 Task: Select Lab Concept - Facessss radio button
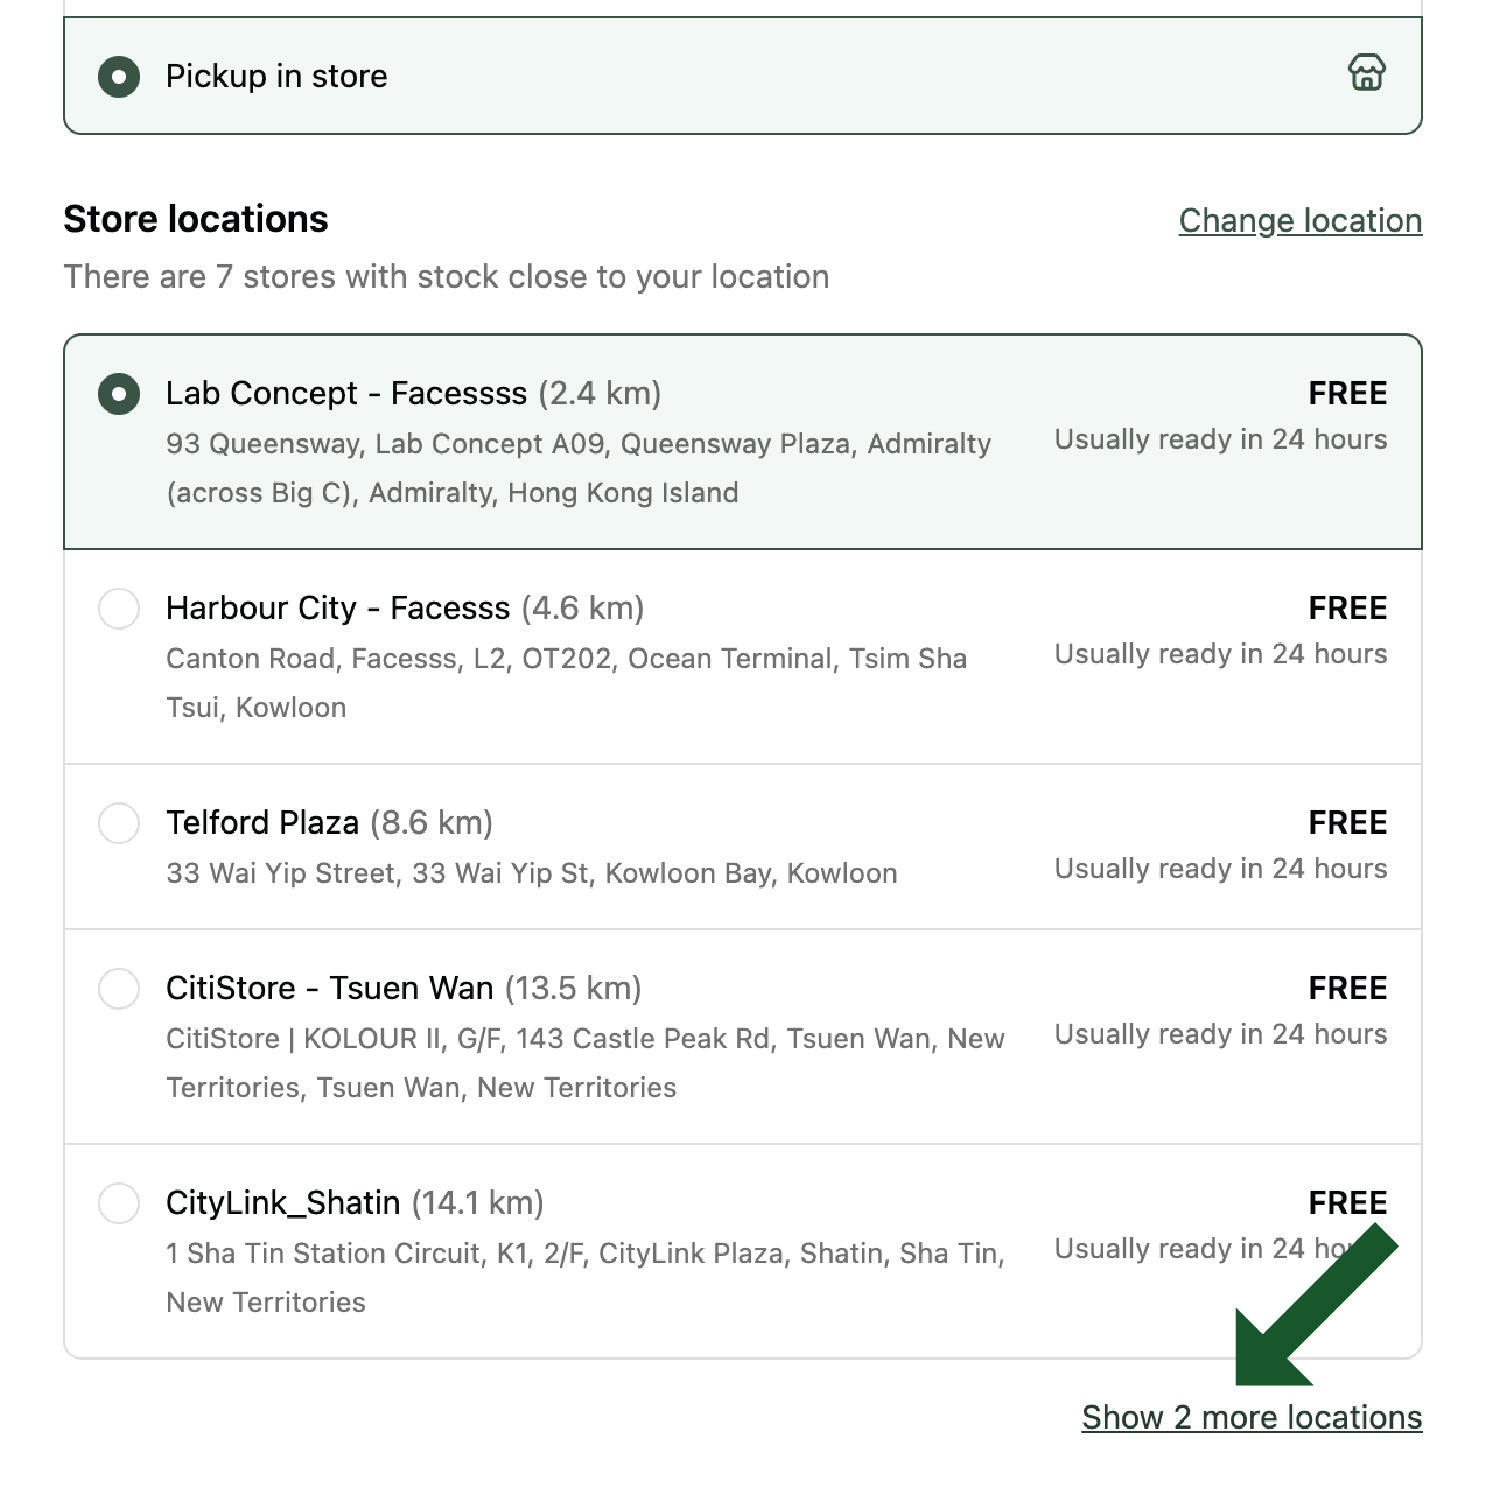point(119,393)
